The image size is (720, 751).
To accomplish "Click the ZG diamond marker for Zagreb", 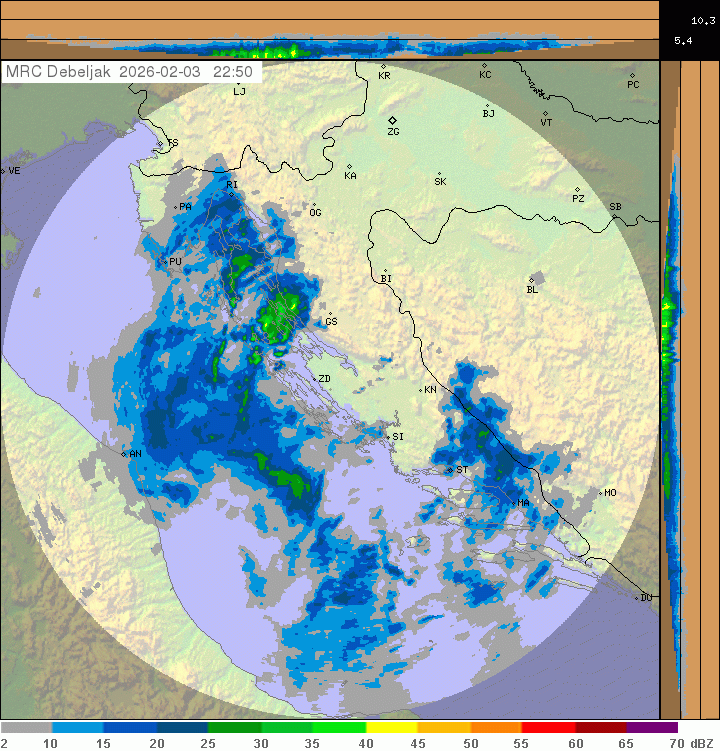I will [392, 120].
